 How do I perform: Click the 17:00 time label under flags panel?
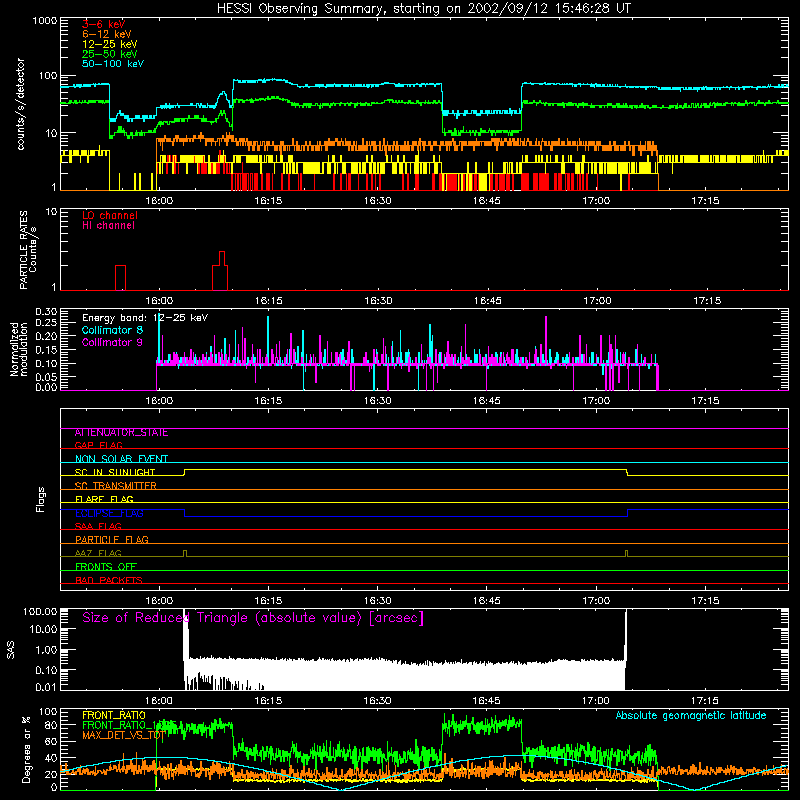click(x=596, y=601)
